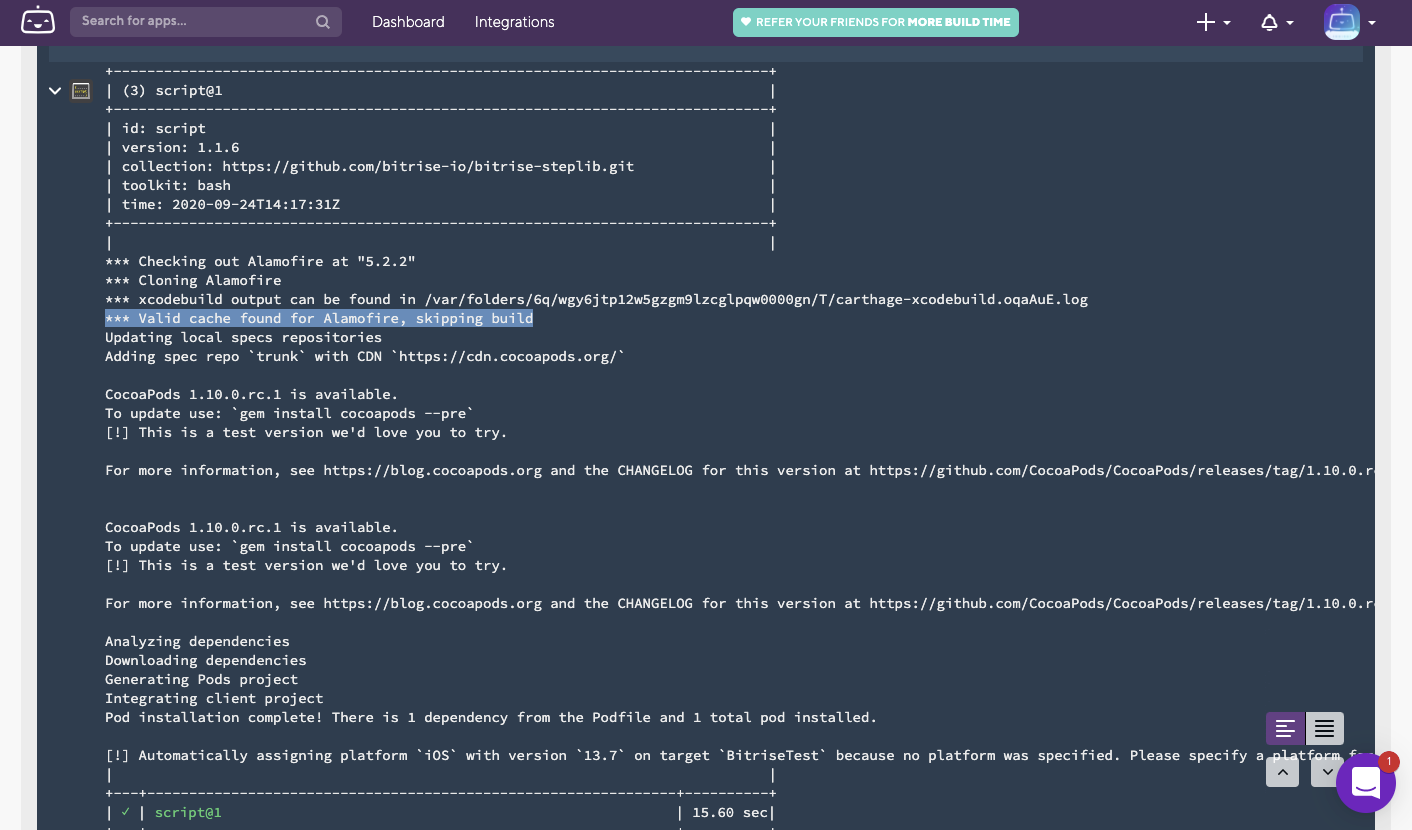Image resolution: width=1412 pixels, height=830 pixels.
Task: Click the time 2020-09-24 line
Action: [x=231, y=205]
